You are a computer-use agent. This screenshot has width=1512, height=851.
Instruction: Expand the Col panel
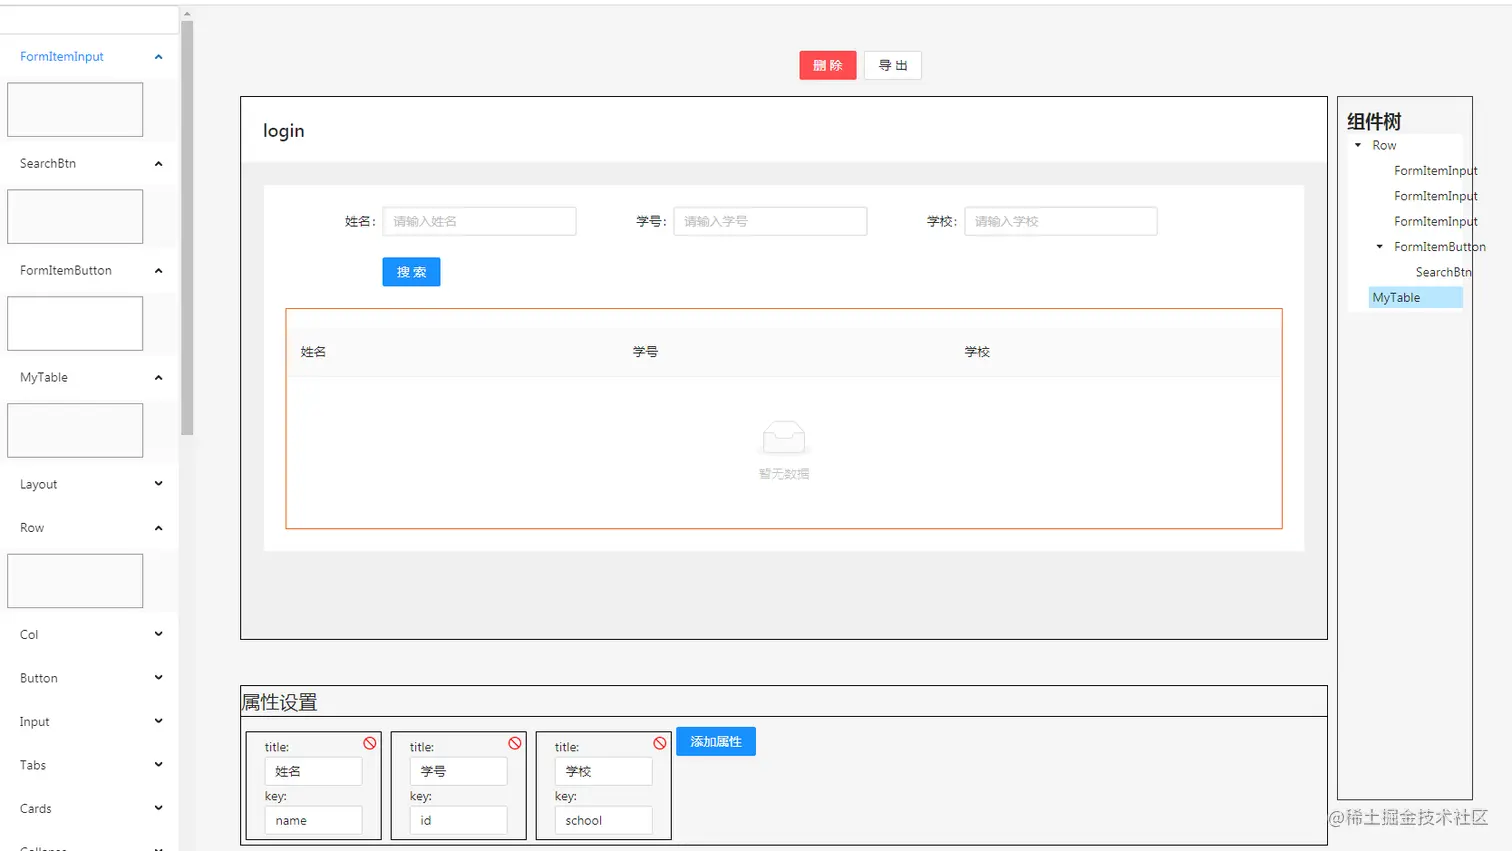click(158, 634)
